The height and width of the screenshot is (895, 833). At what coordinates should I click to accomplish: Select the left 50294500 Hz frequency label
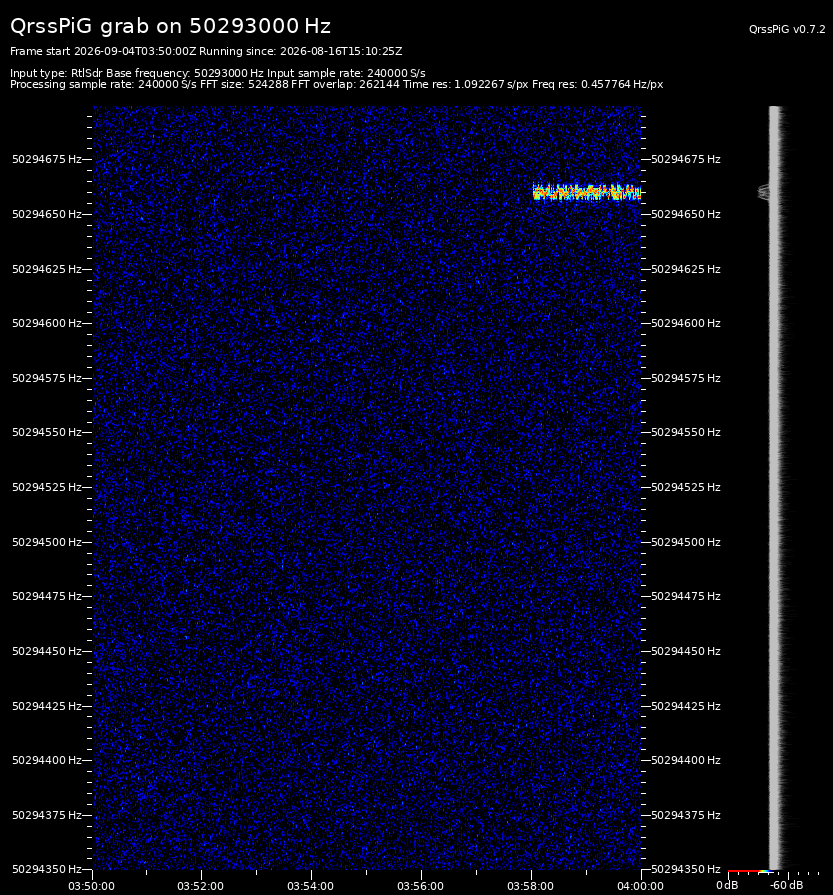point(47,542)
